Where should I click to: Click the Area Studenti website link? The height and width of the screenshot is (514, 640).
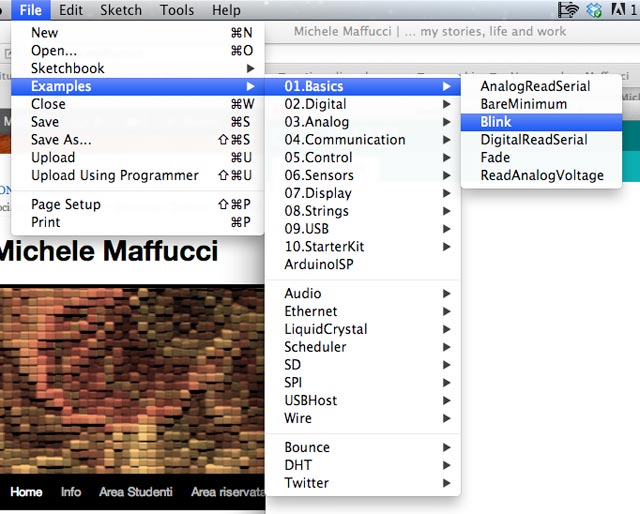pos(136,492)
